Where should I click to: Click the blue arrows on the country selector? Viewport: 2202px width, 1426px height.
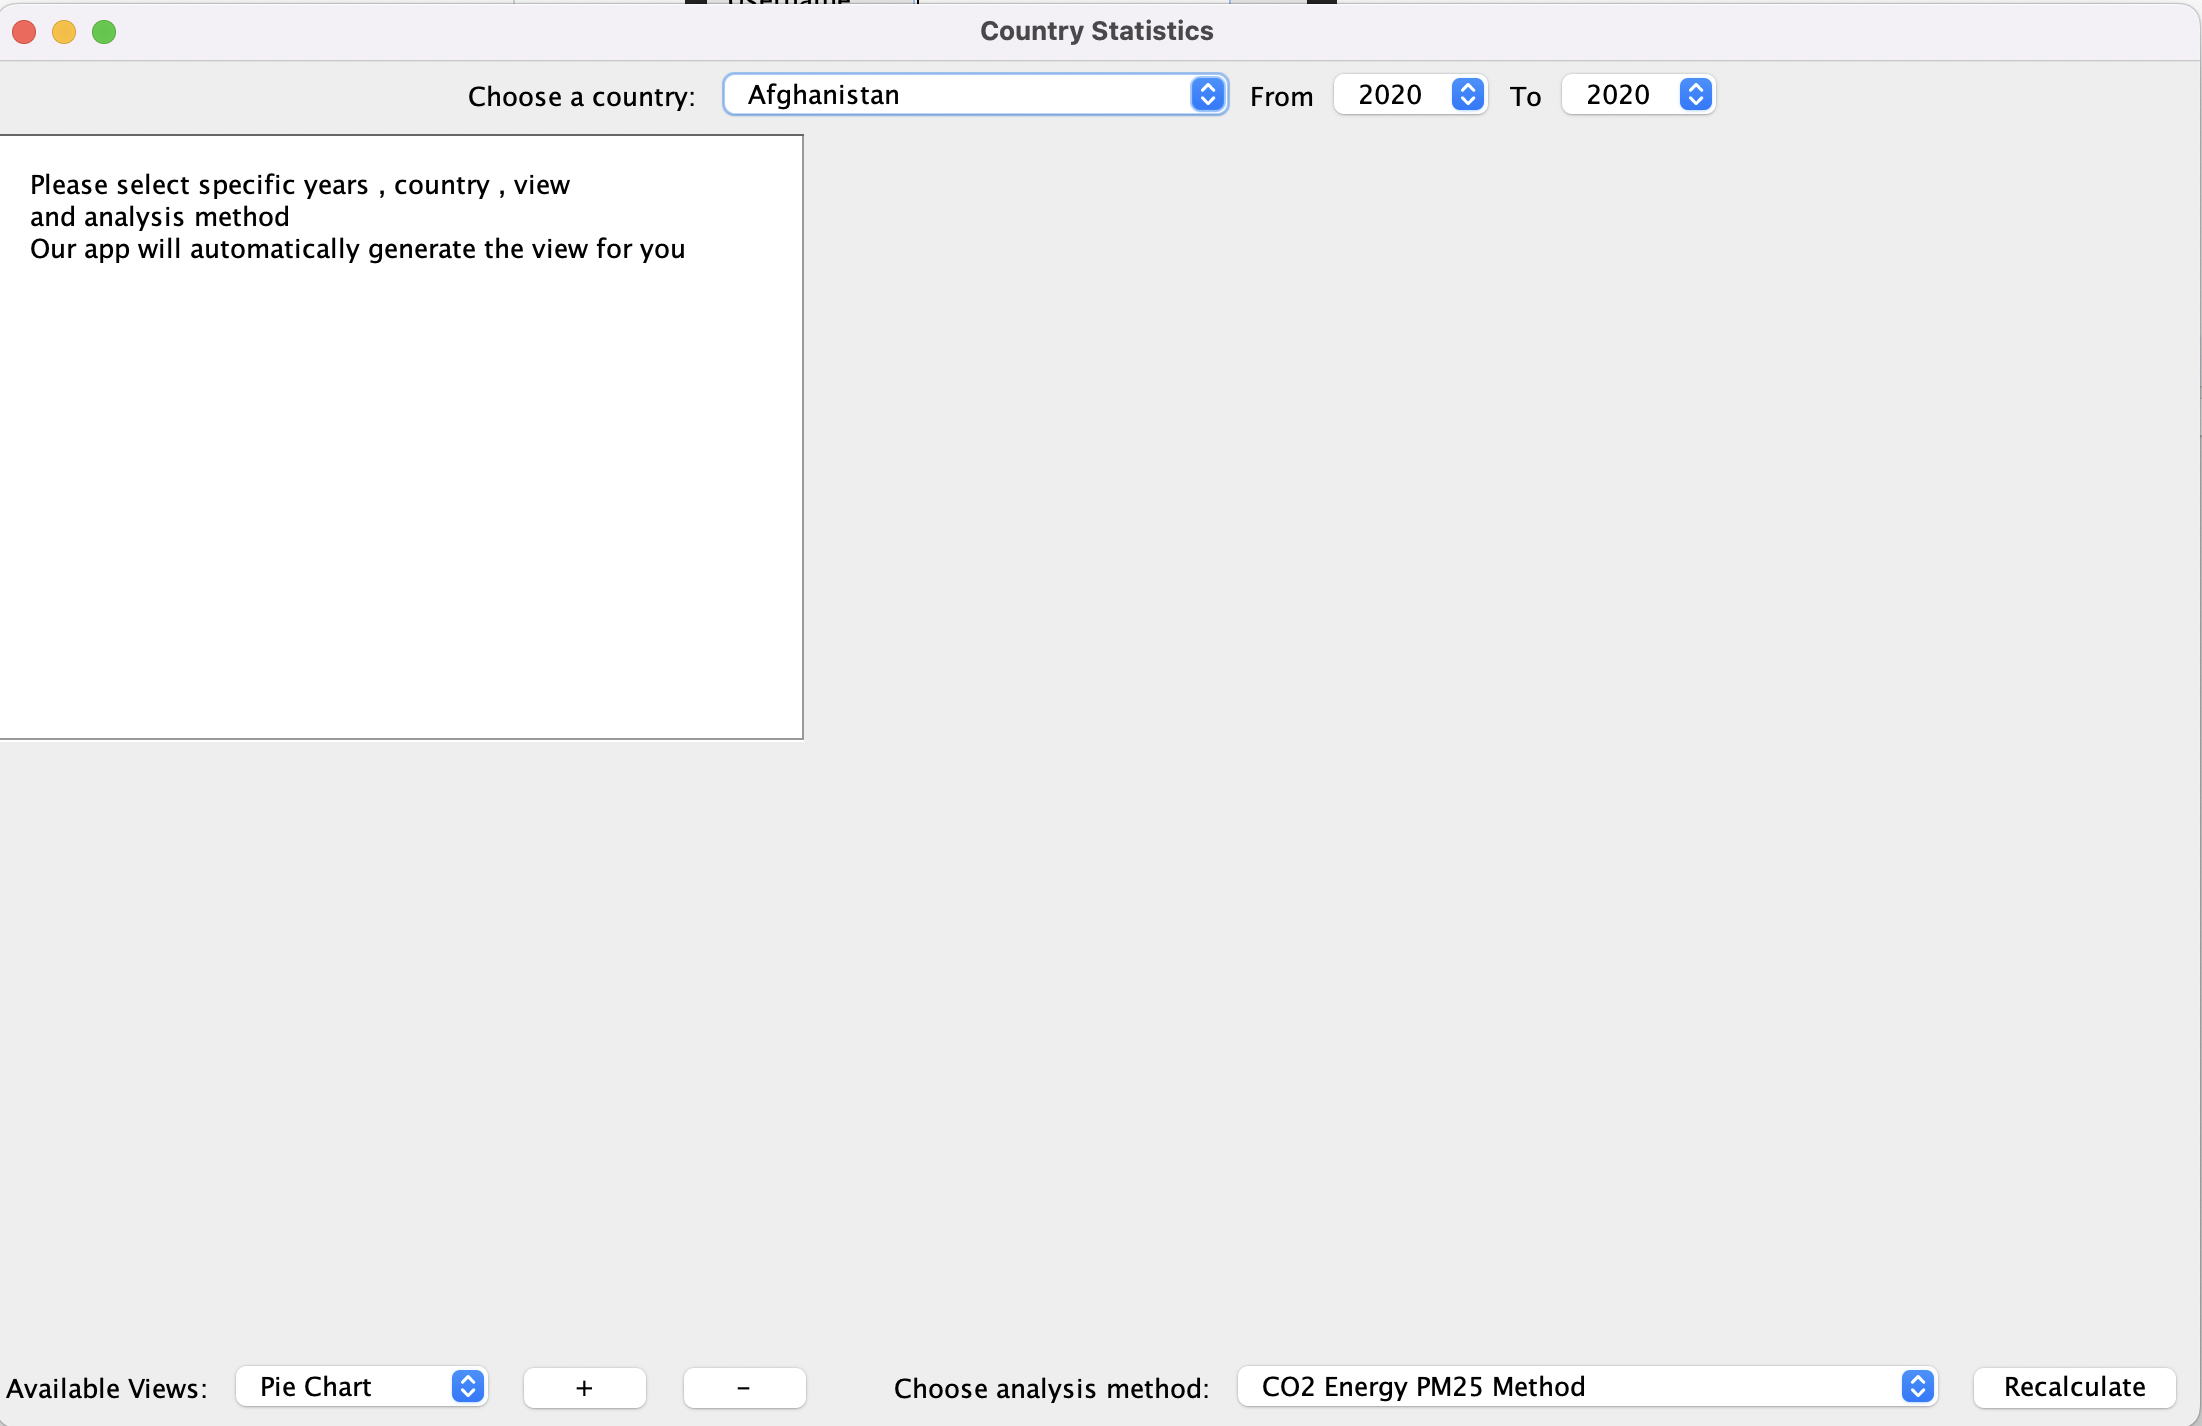pyautogui.click(x=1208, y=94)
